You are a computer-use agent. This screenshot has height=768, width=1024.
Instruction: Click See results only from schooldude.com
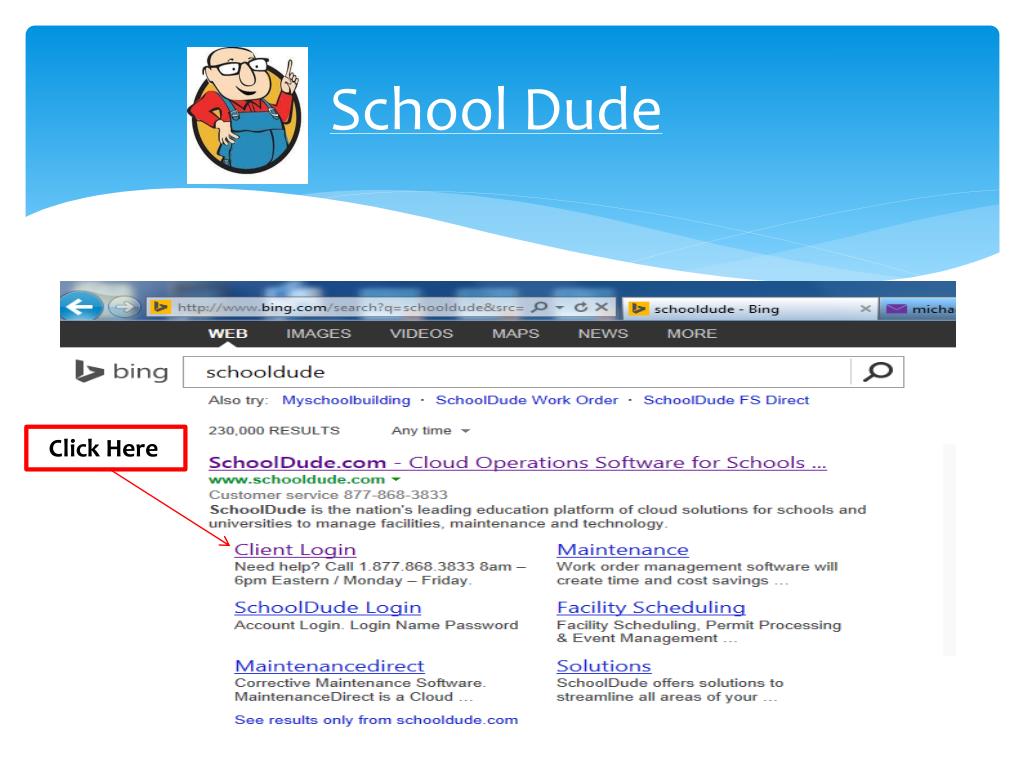[376, 720]
